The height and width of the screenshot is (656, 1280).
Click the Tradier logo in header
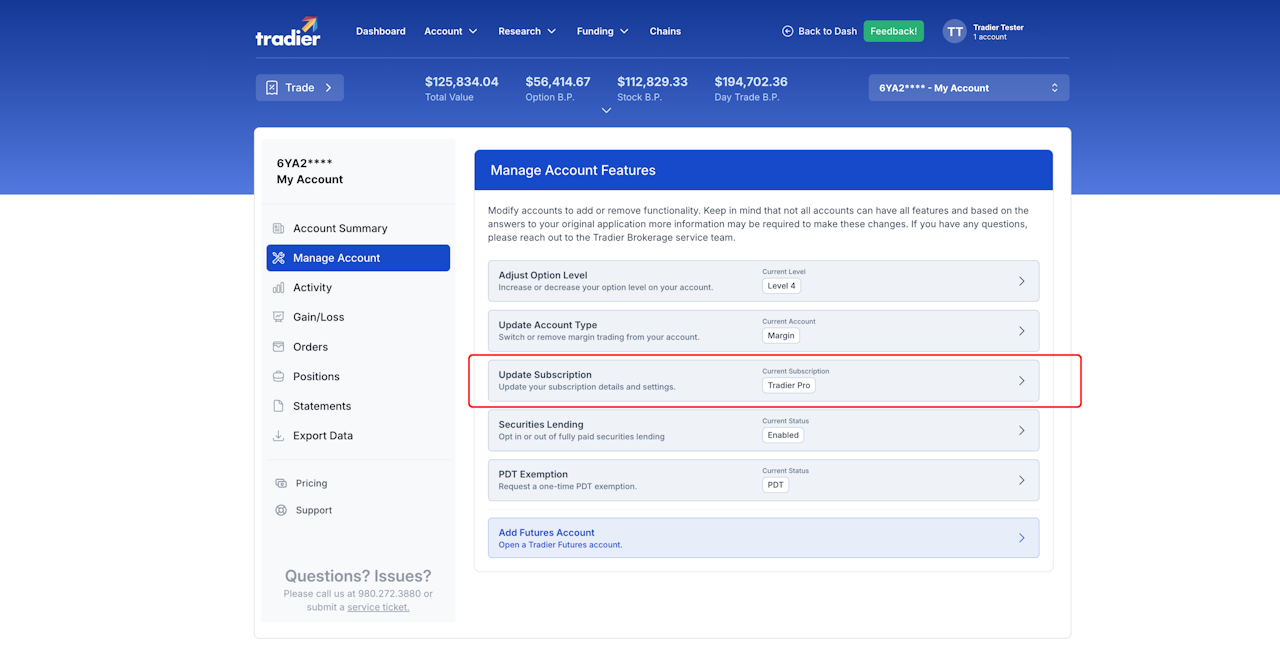[x=288, y=32]
